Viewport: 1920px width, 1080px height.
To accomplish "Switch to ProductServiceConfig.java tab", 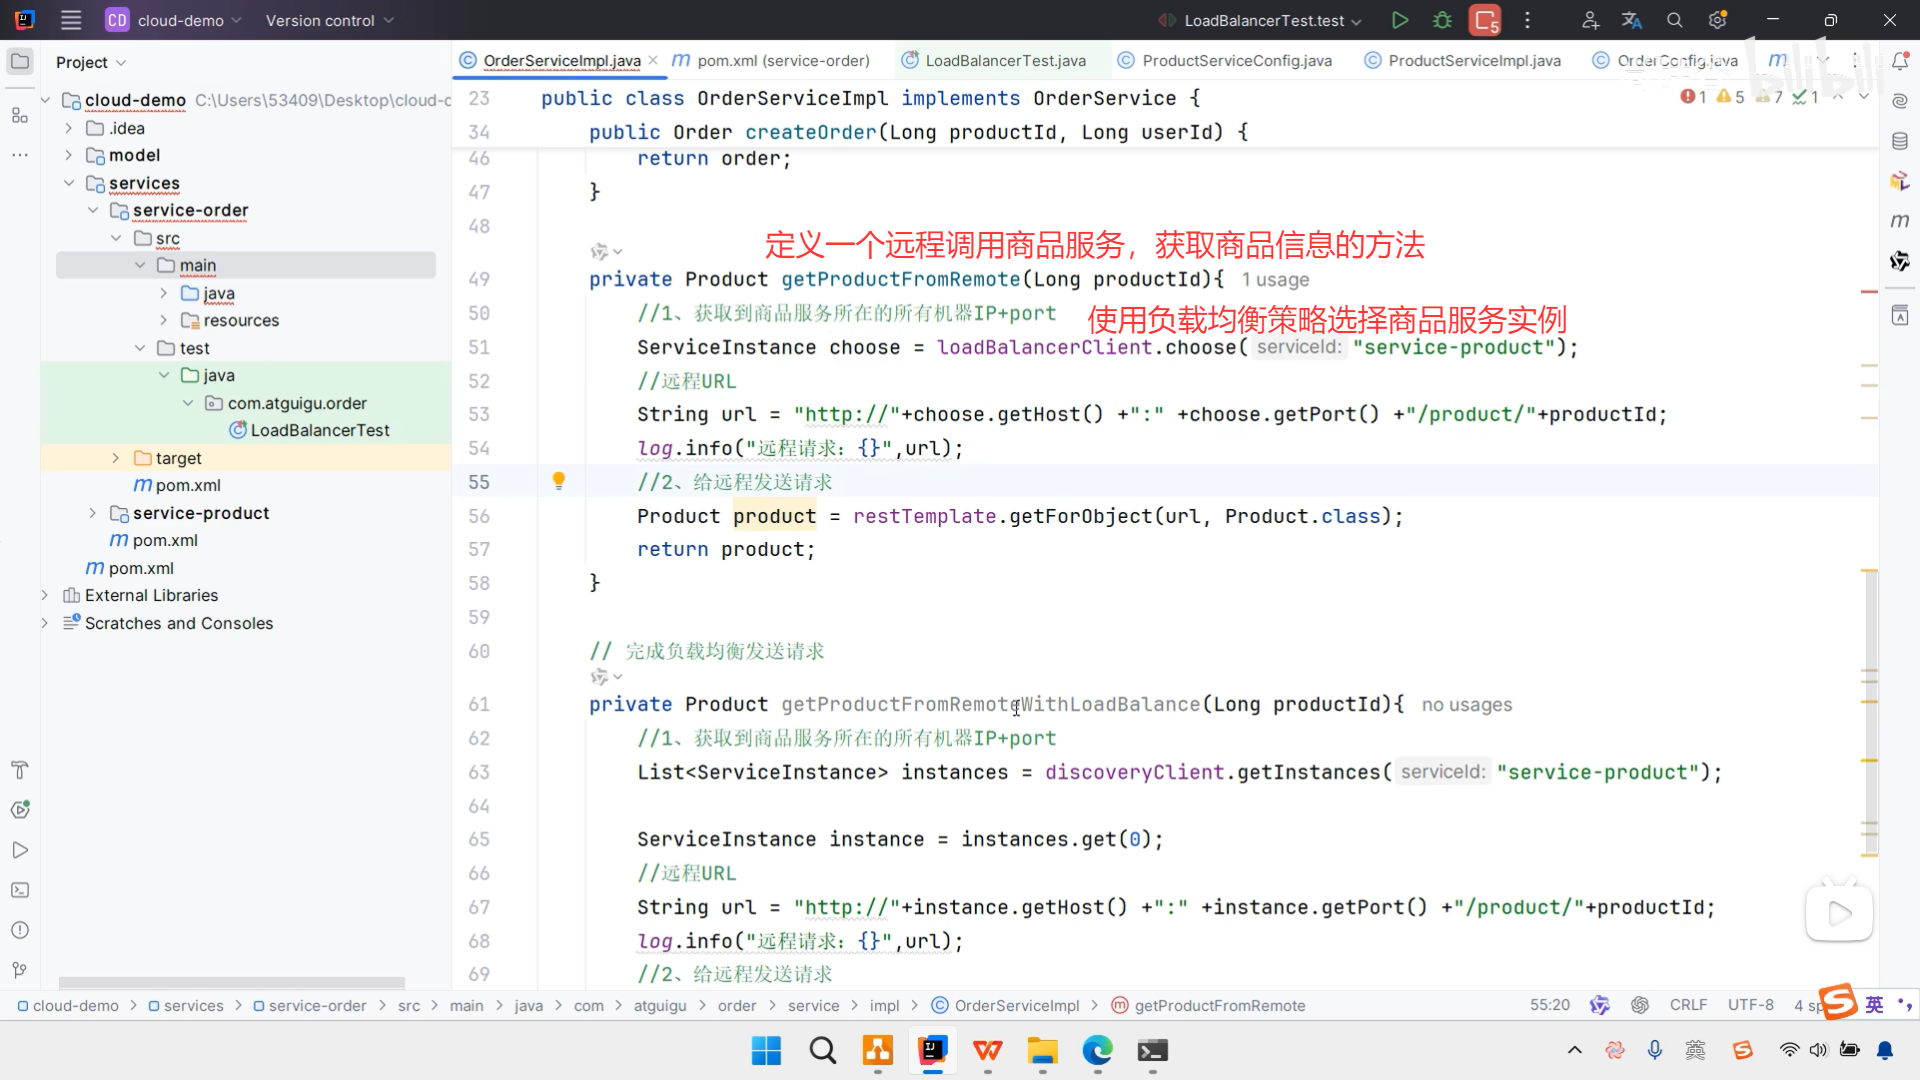I will pos(1236,61).
